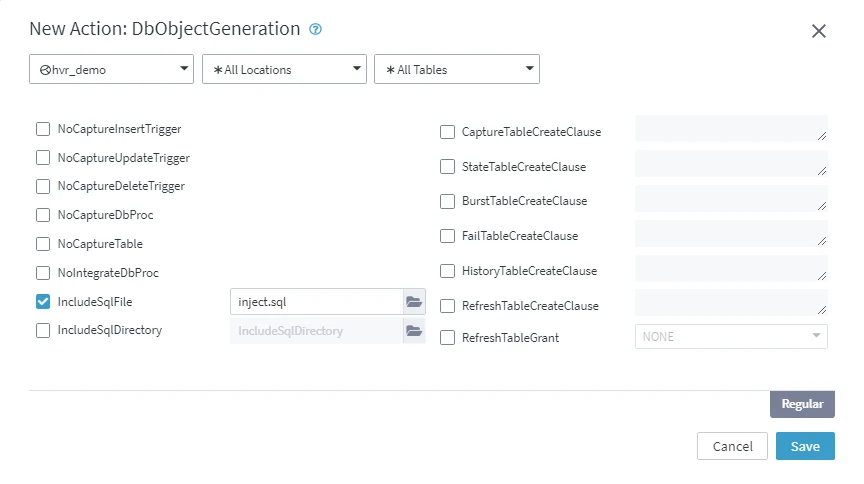
Task: Enable NoCaptureInsertTrigger checkbox
Action: coord(43,129)
